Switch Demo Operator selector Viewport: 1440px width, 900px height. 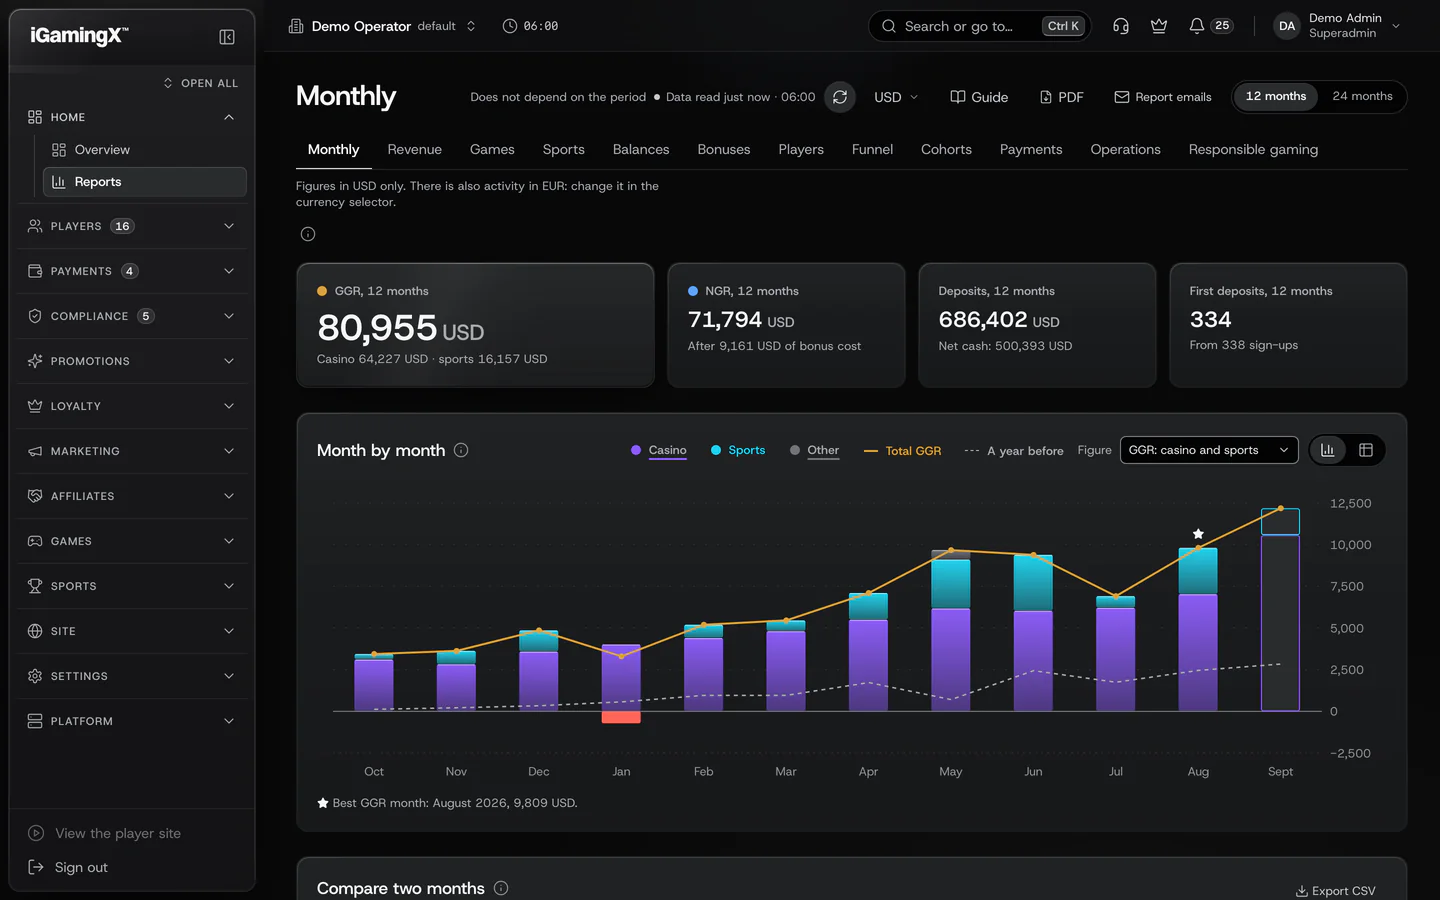pyautogui.click(x=382, y=26)
